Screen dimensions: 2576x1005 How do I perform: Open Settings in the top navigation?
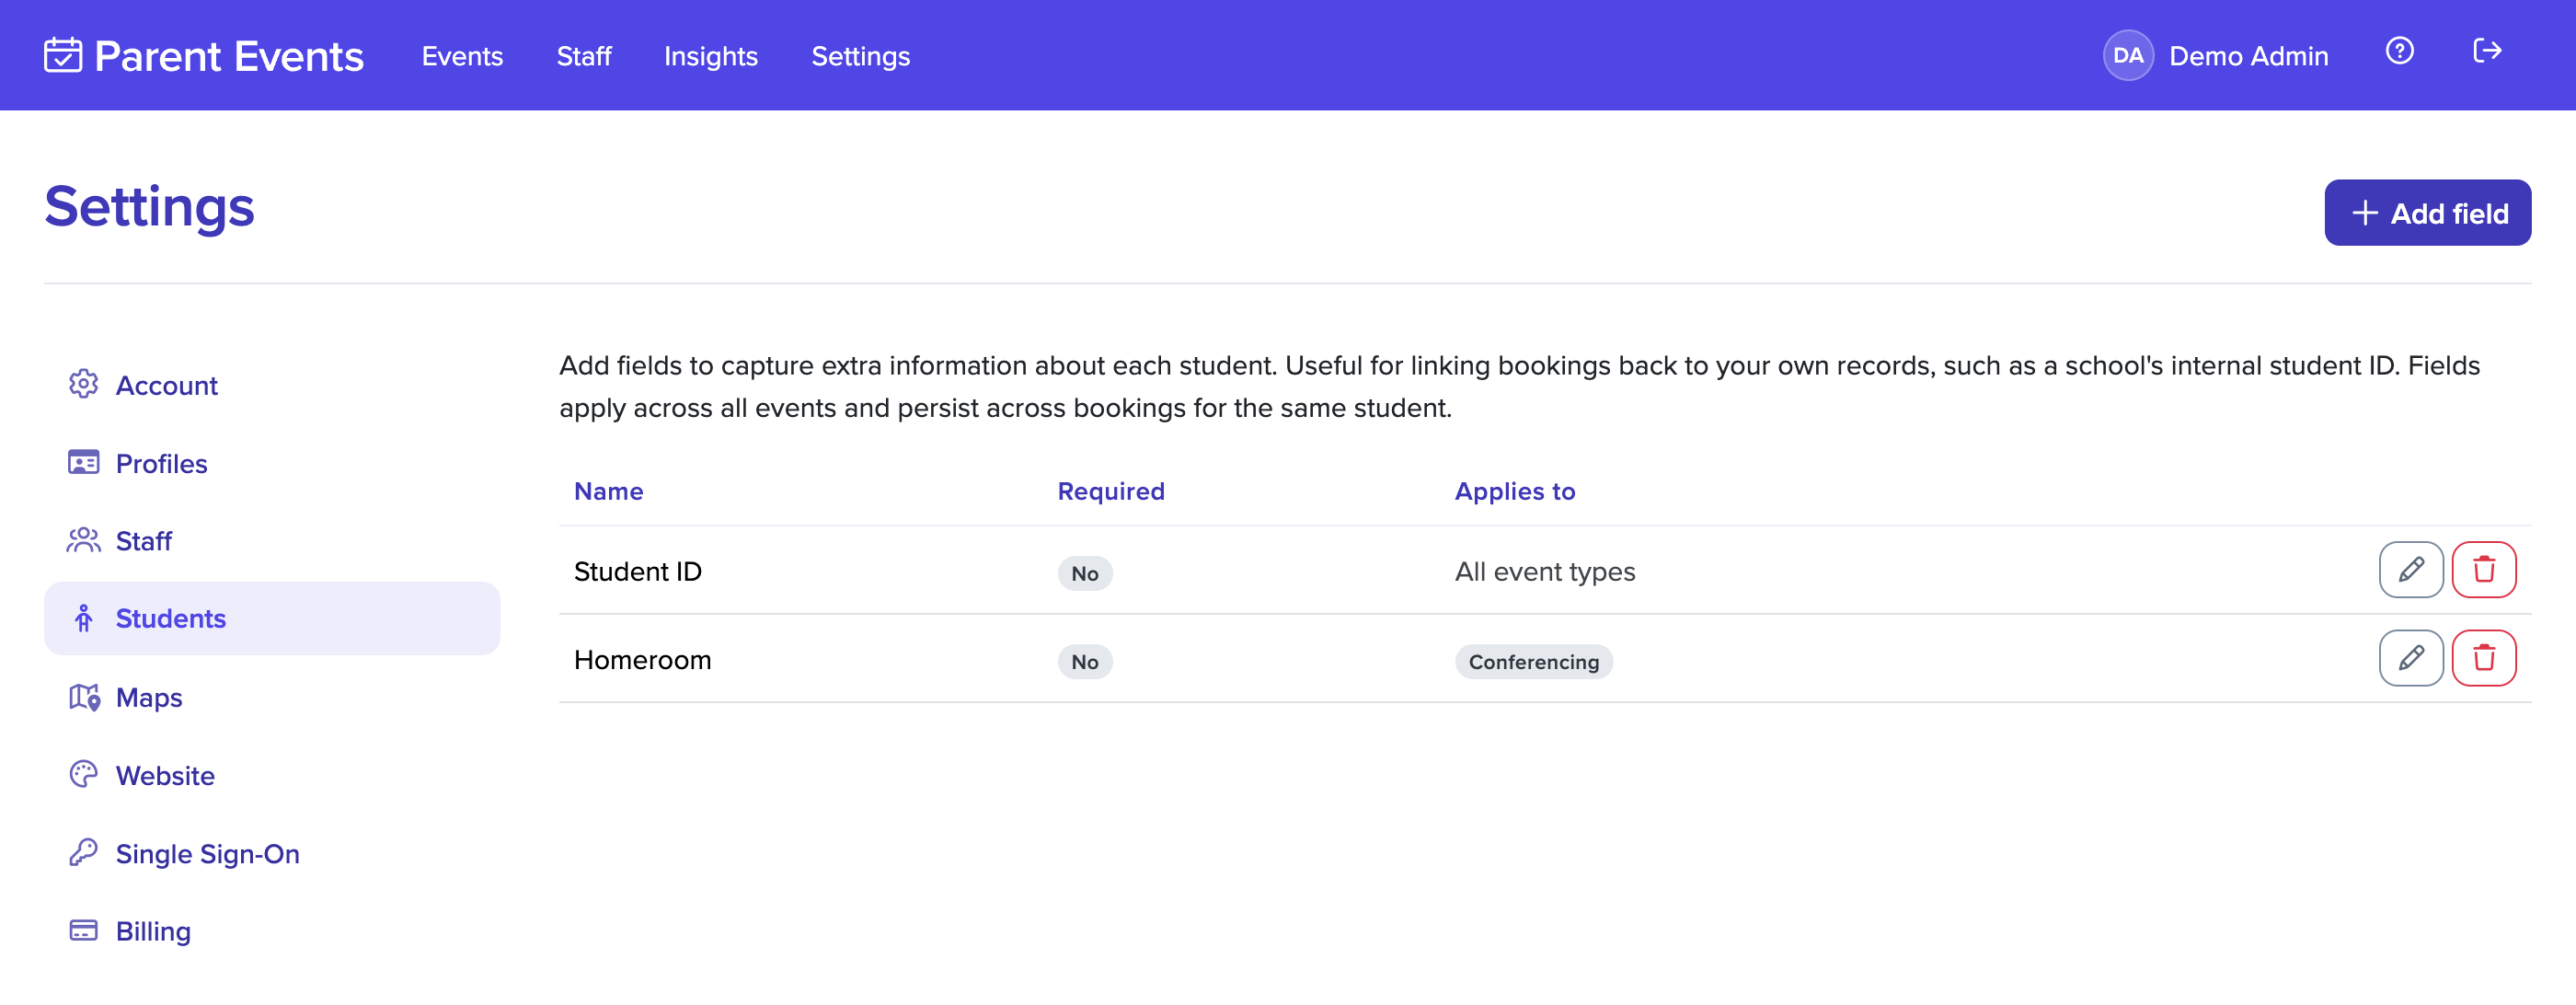tap(860, 56)
